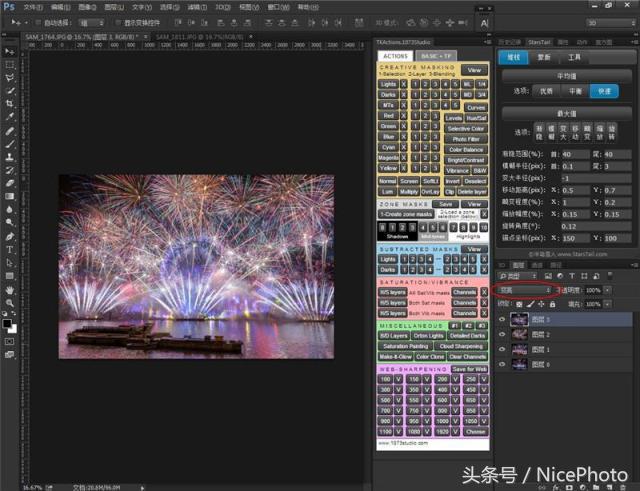The image size is (640, 491).
Task: Filter layers by pixel layer icon
Action: (x=548, y=276)
